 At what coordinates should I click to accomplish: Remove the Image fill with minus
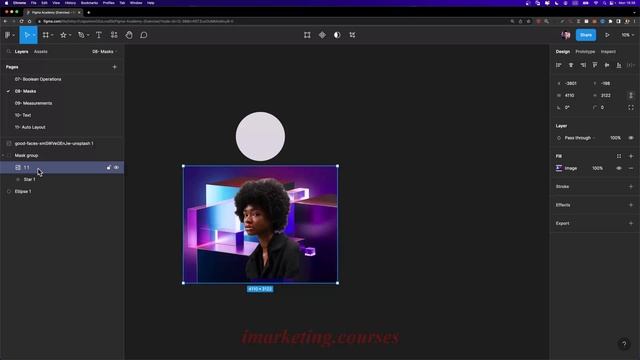[631, 168]
